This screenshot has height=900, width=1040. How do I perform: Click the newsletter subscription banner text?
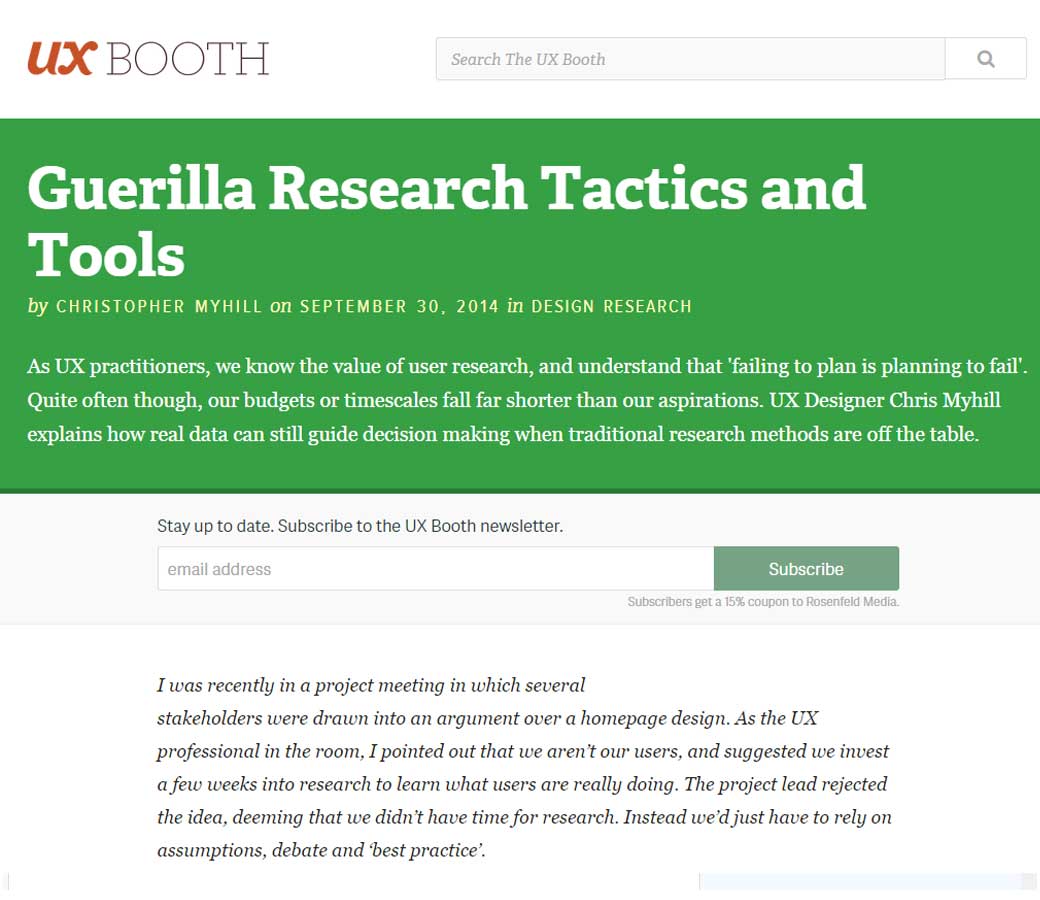(360, 525)
